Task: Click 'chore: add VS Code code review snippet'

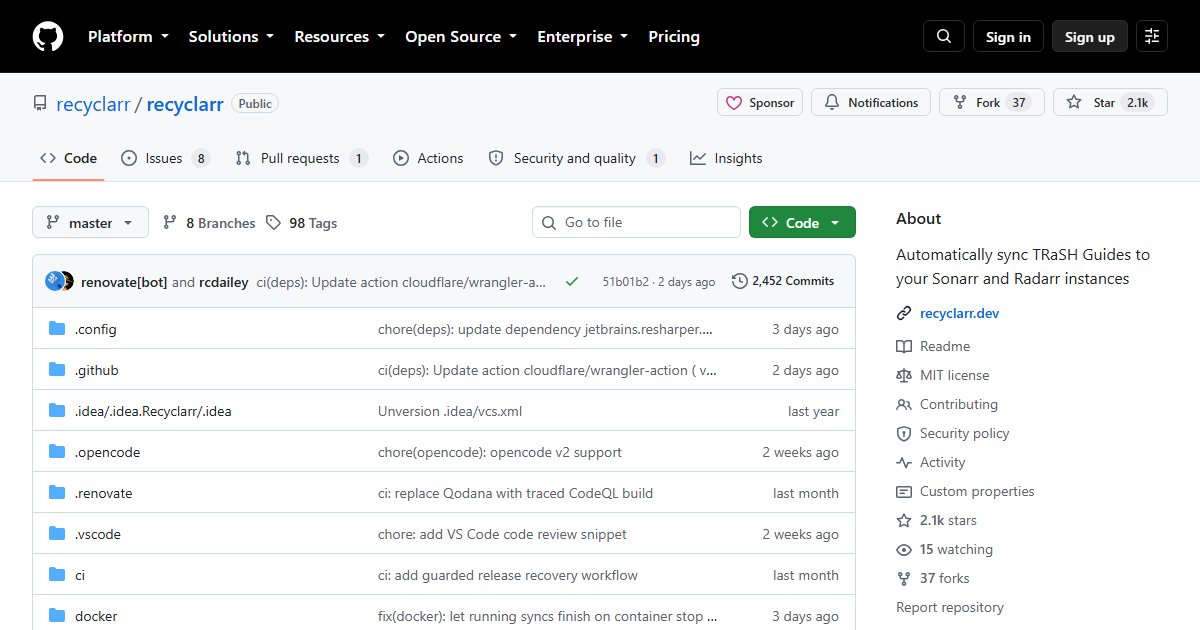Action: [502, 534]
